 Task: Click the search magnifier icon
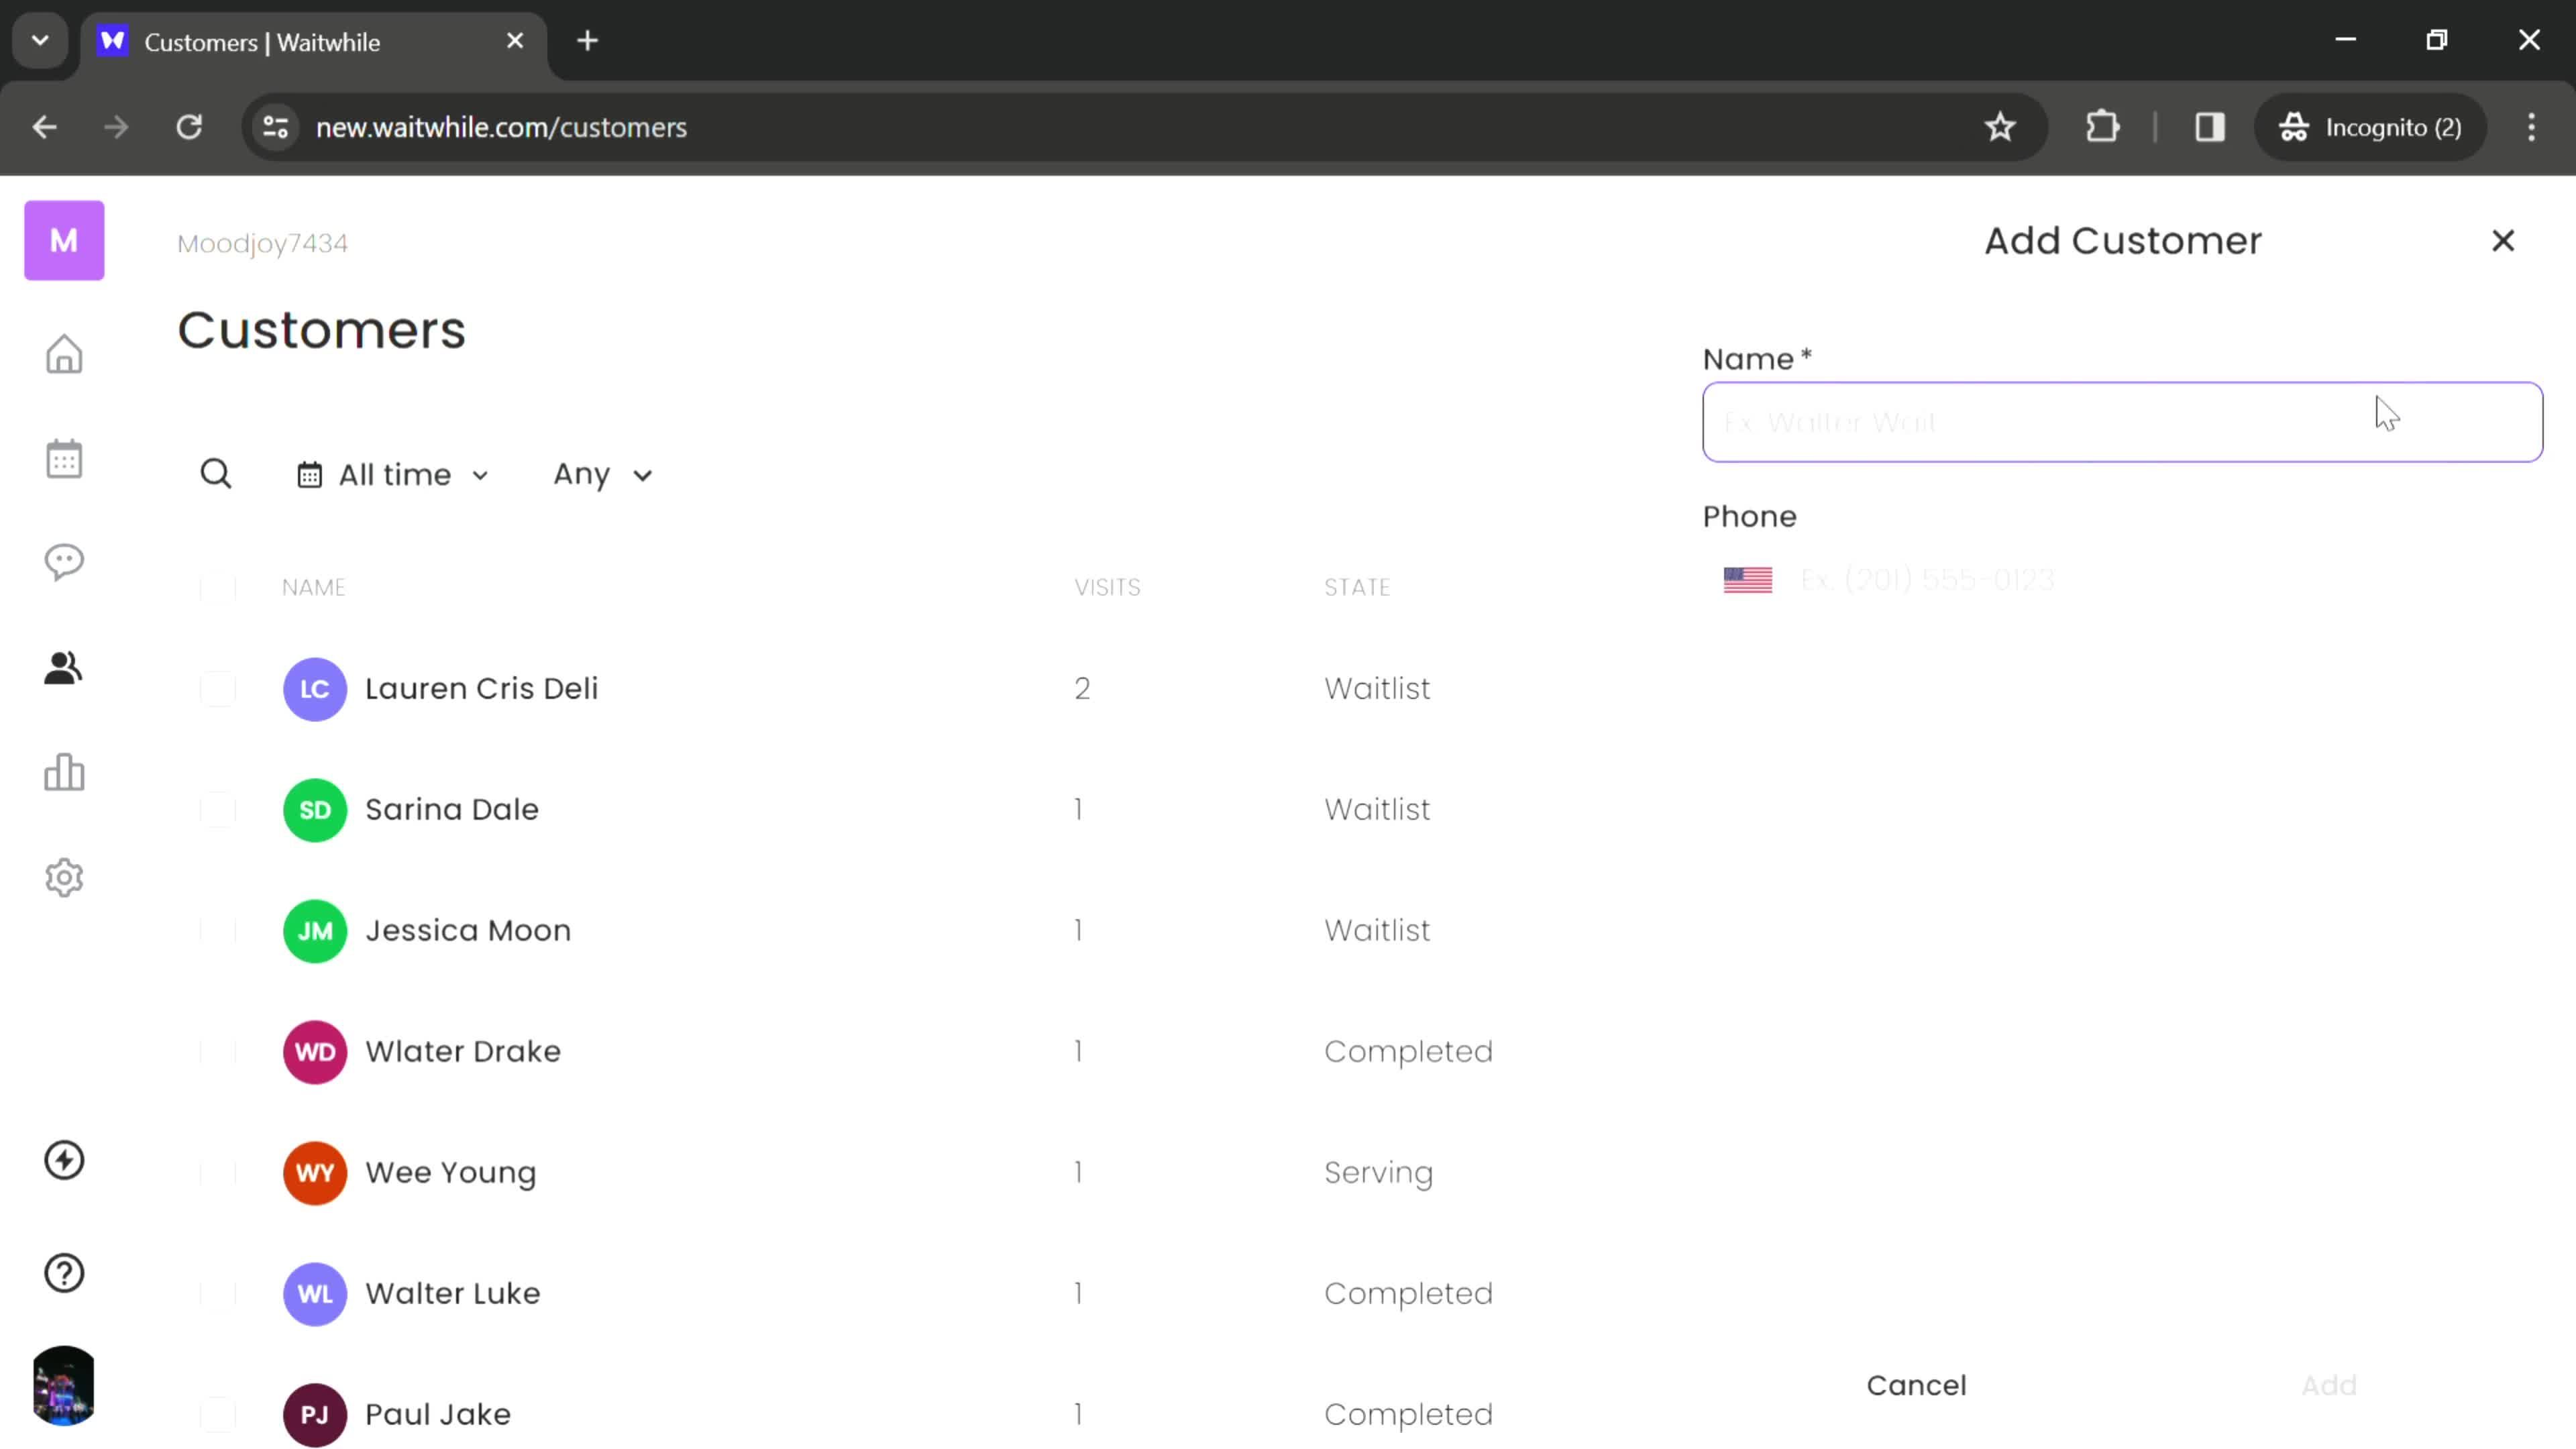(216, 474)
